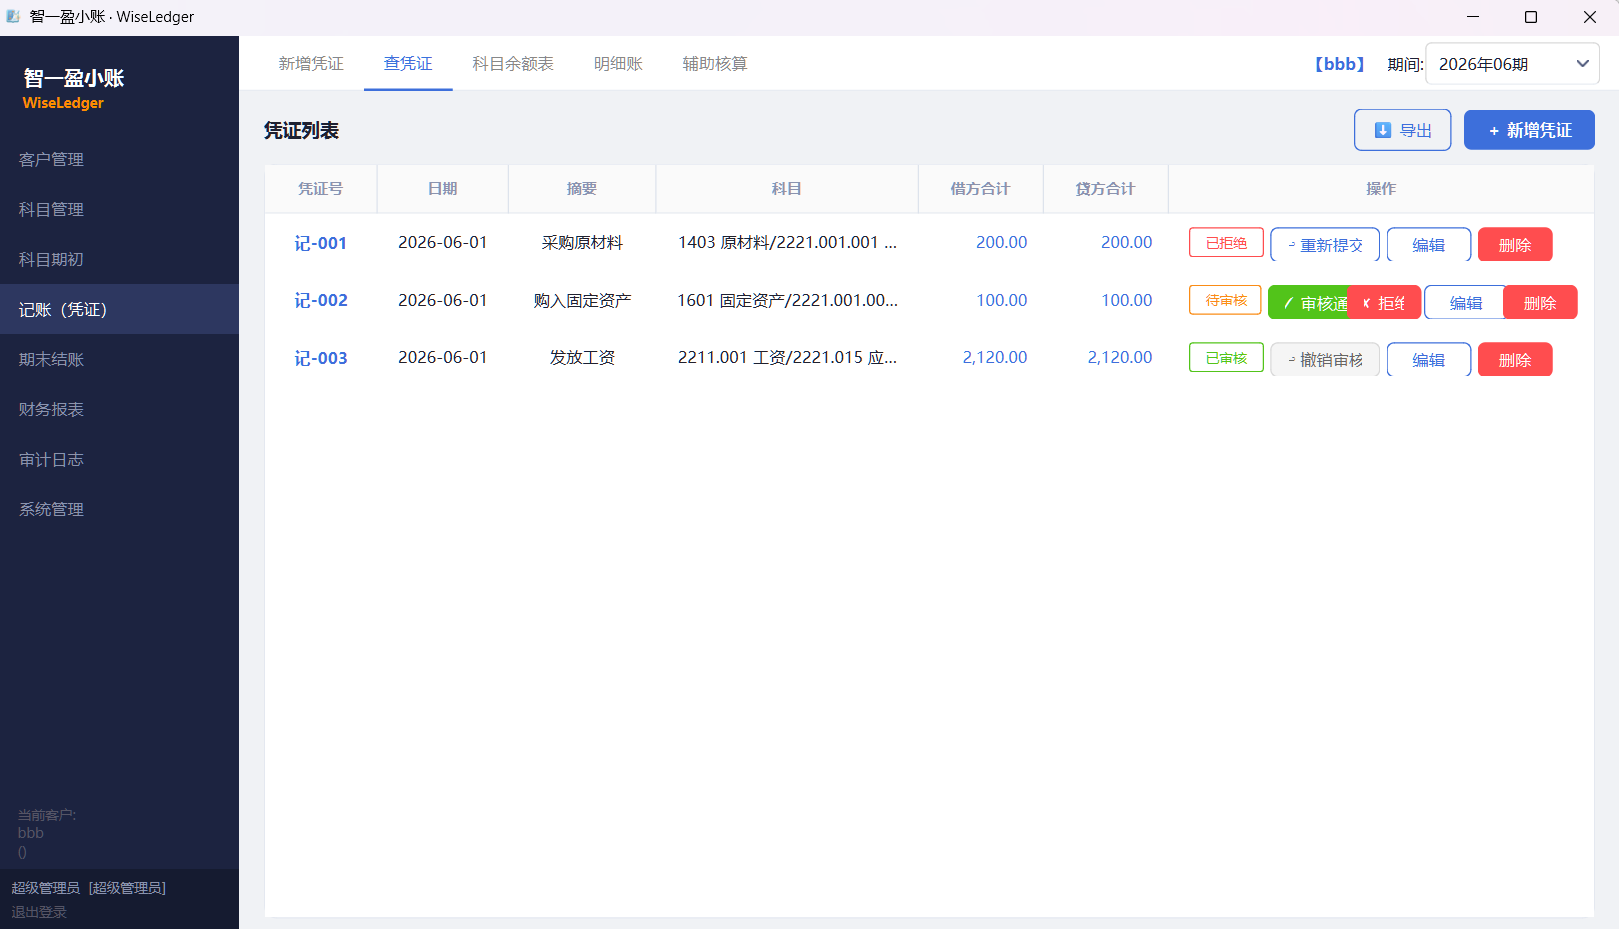This screenshot has height=929, width=1619.
Task: Open voucher link 记-001
Action: (321, 243)
